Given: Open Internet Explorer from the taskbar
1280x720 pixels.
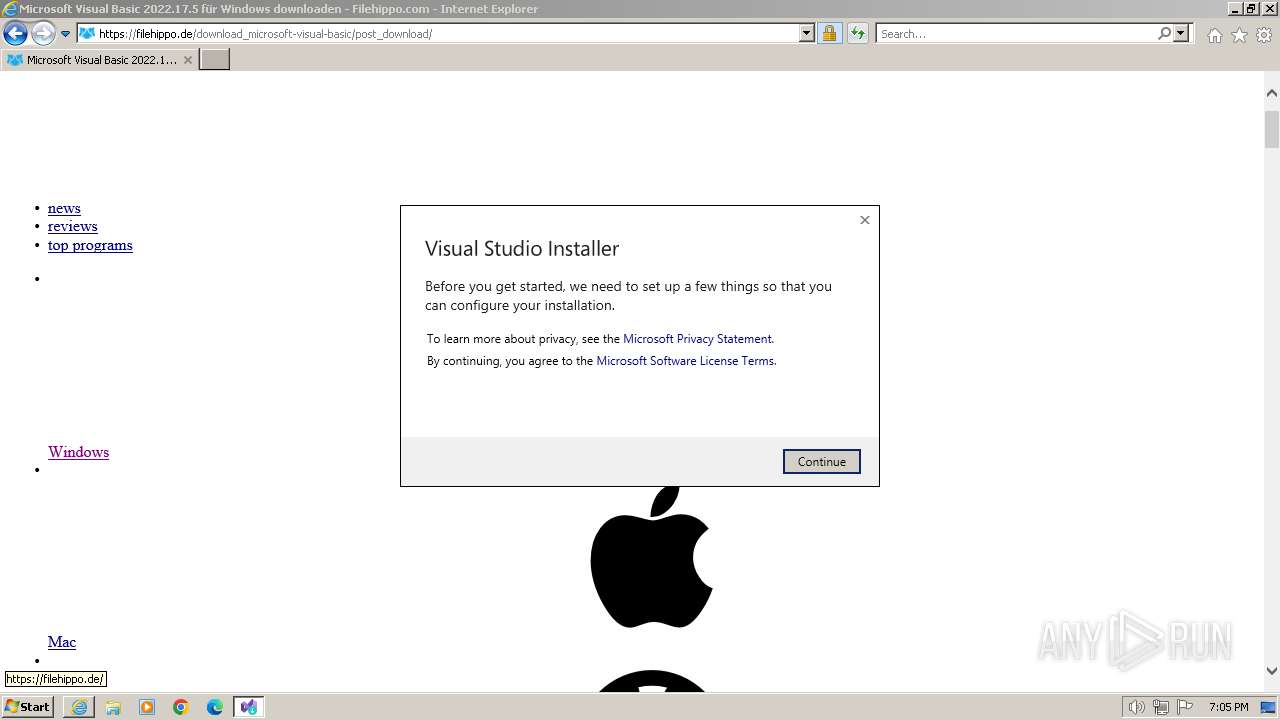Looking at the screenshot, I should point(79,707).
